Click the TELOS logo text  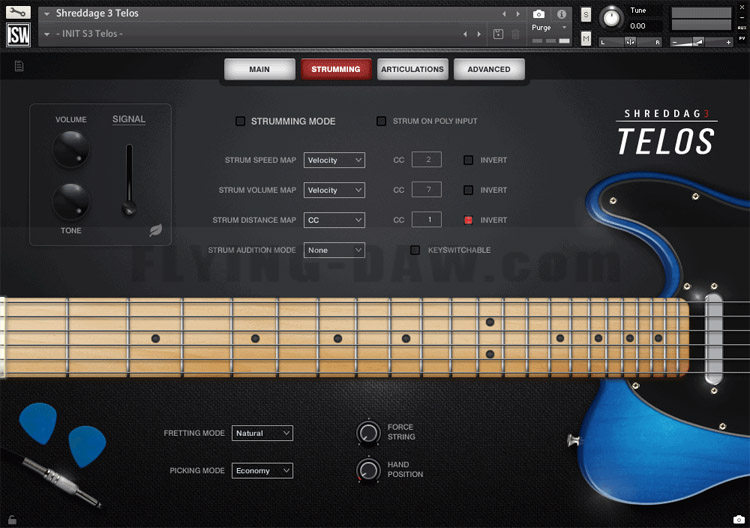tap(665, 142)
